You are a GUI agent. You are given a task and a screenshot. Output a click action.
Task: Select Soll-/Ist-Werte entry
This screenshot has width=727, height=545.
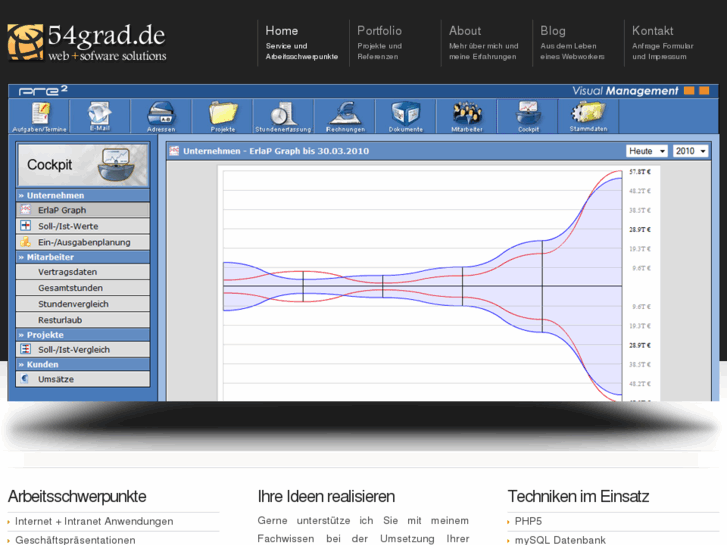coord(83,226)
